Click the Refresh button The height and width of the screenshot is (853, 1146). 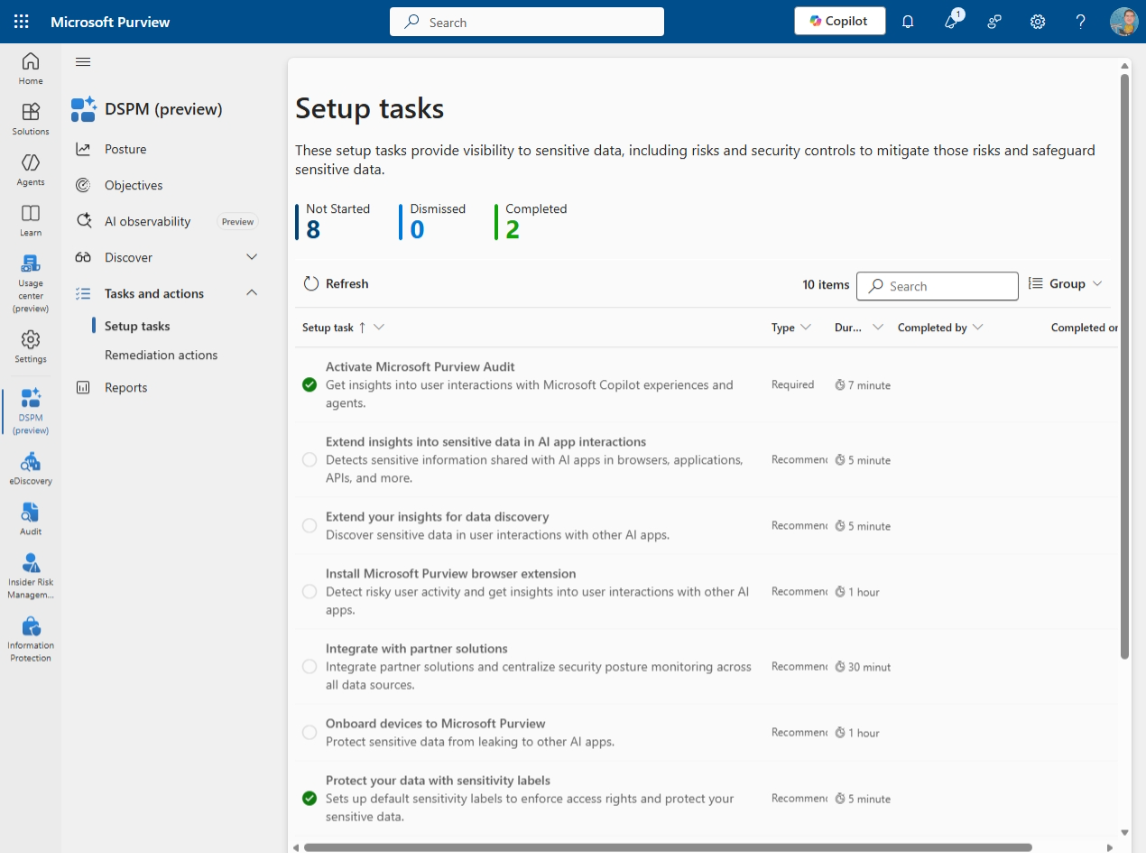(336, 284)
